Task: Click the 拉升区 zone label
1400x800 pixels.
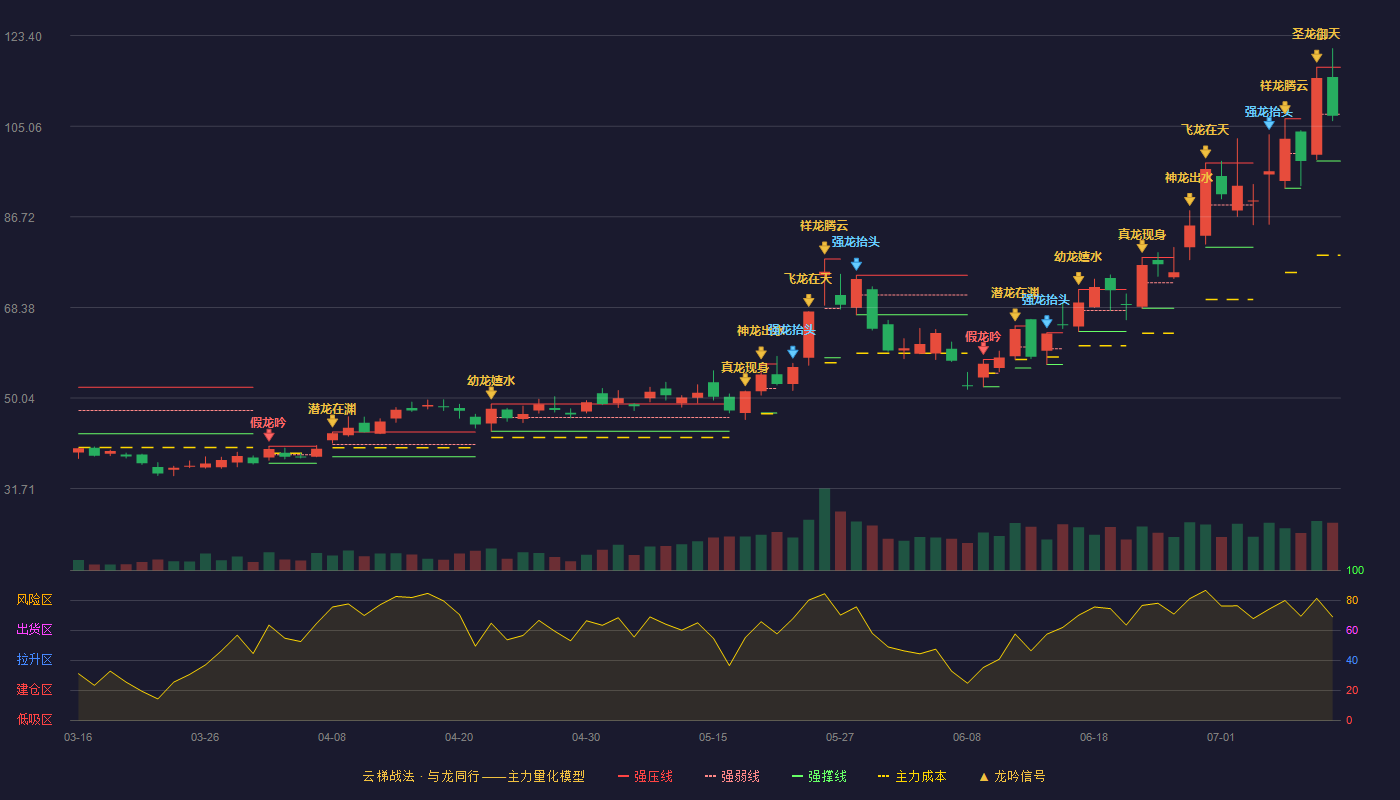Action: pos(34,660)
